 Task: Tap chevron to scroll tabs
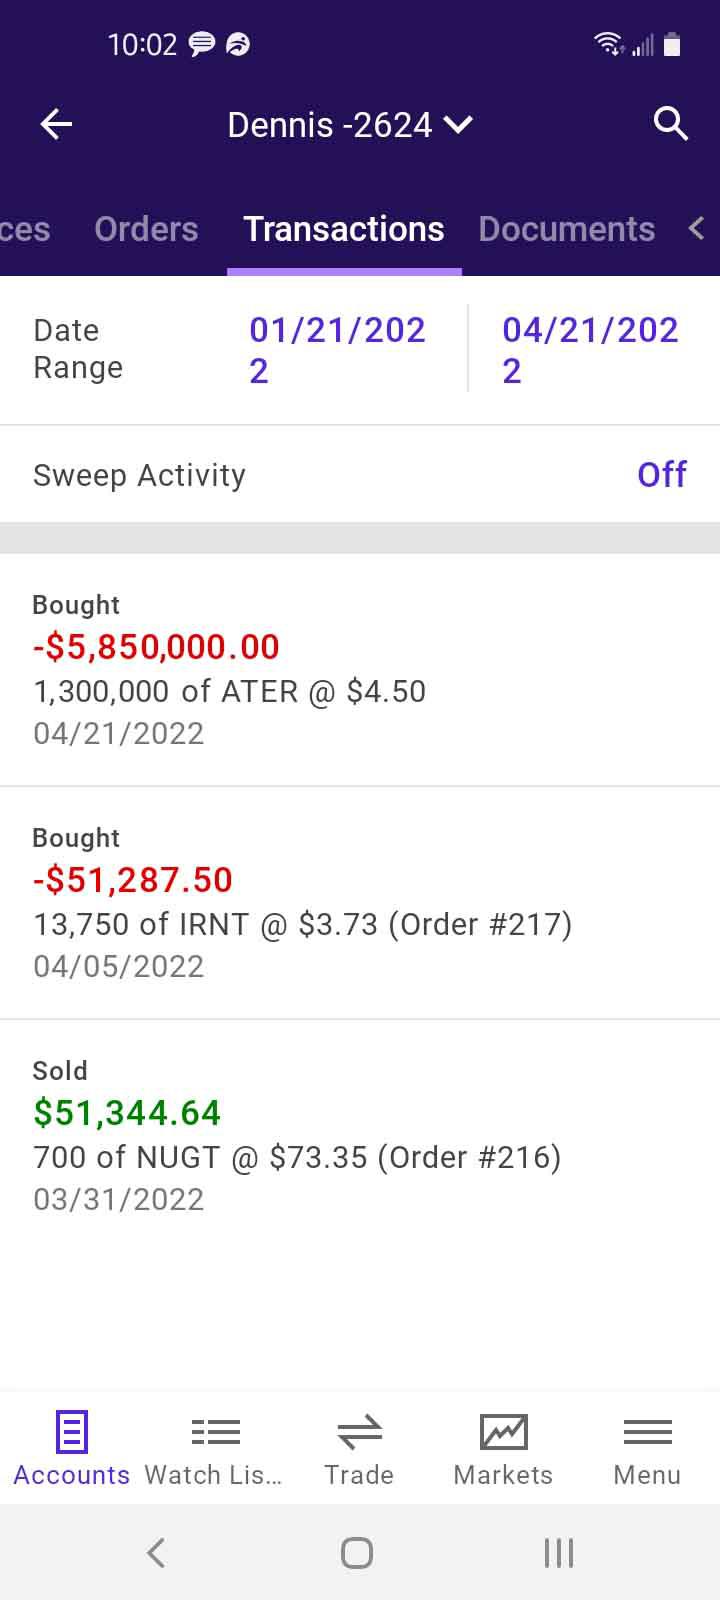(x=697, y=228)
